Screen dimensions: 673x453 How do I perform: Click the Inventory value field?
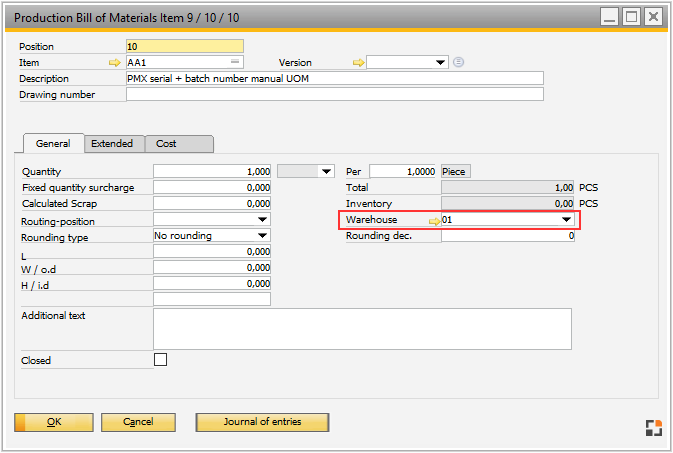point(508,203)
